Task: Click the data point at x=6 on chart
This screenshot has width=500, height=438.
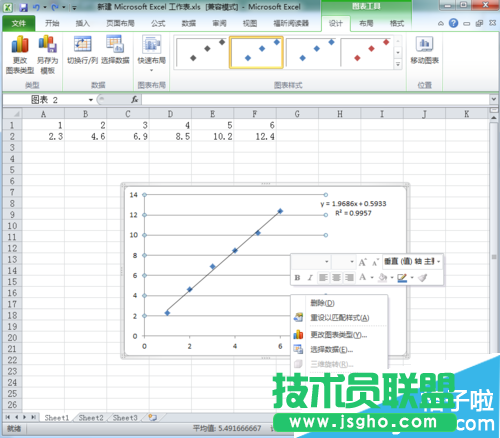Action: click(x=280, y=211)
